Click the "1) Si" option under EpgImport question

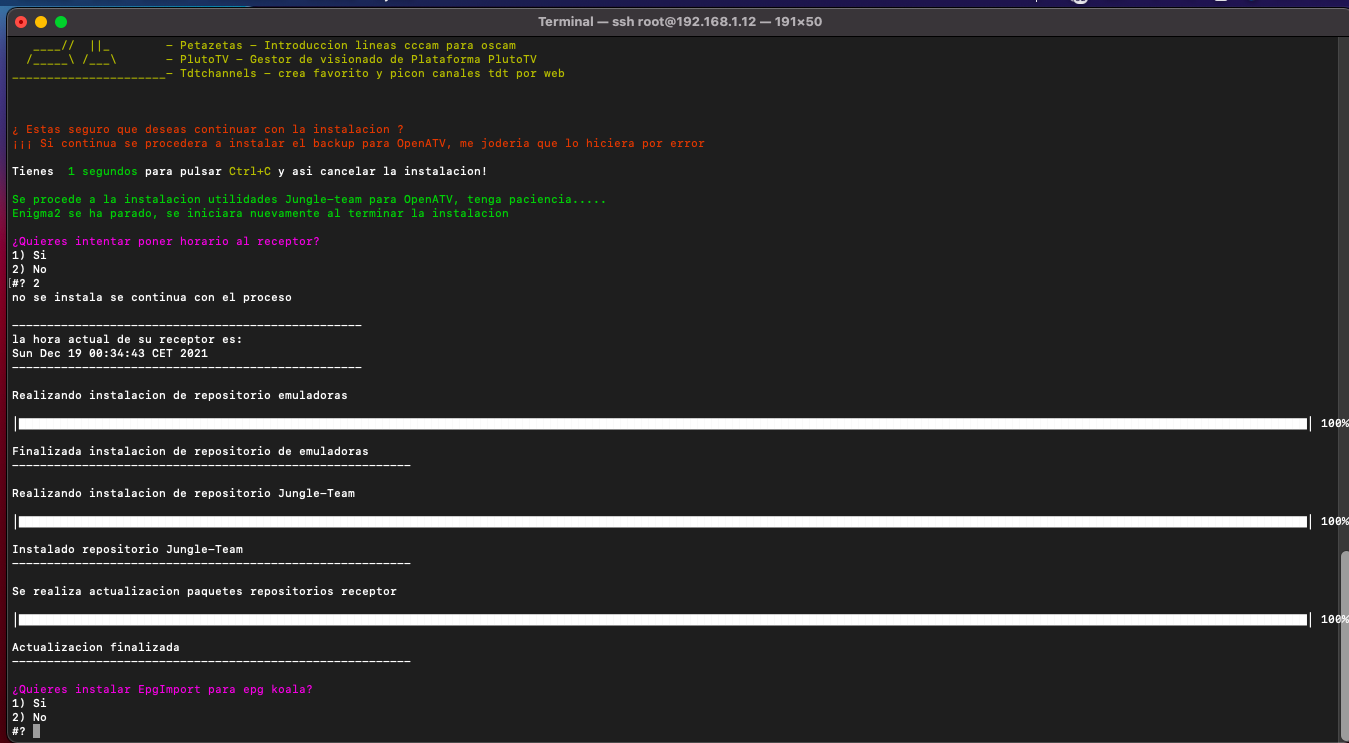click(x=29, y=704)
